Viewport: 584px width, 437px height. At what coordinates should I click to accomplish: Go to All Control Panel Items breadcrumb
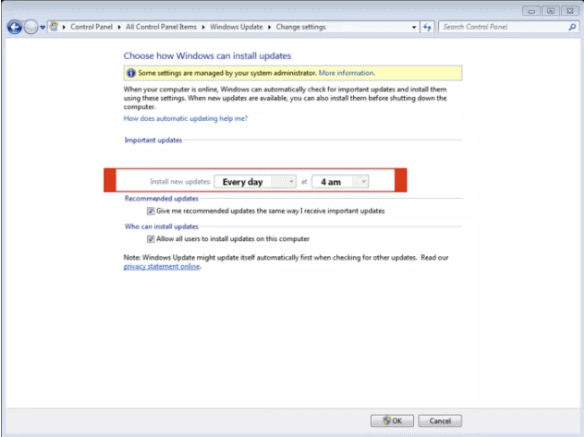coord(161,27)
